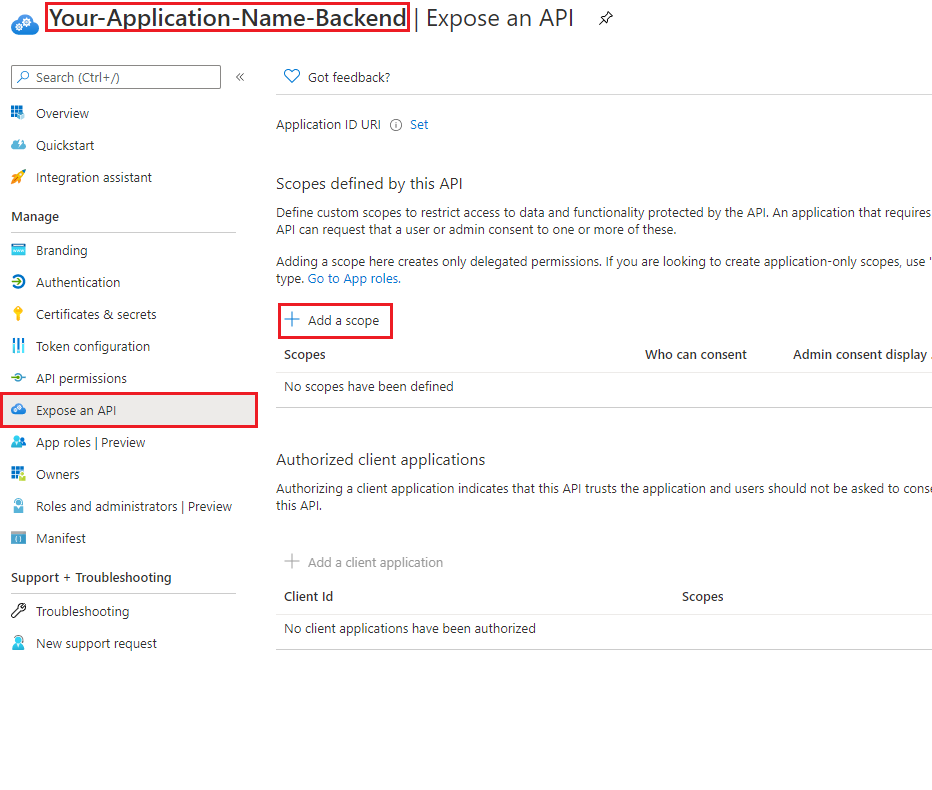
Task: Open Authentication settings
Action: tap(78, 283)
